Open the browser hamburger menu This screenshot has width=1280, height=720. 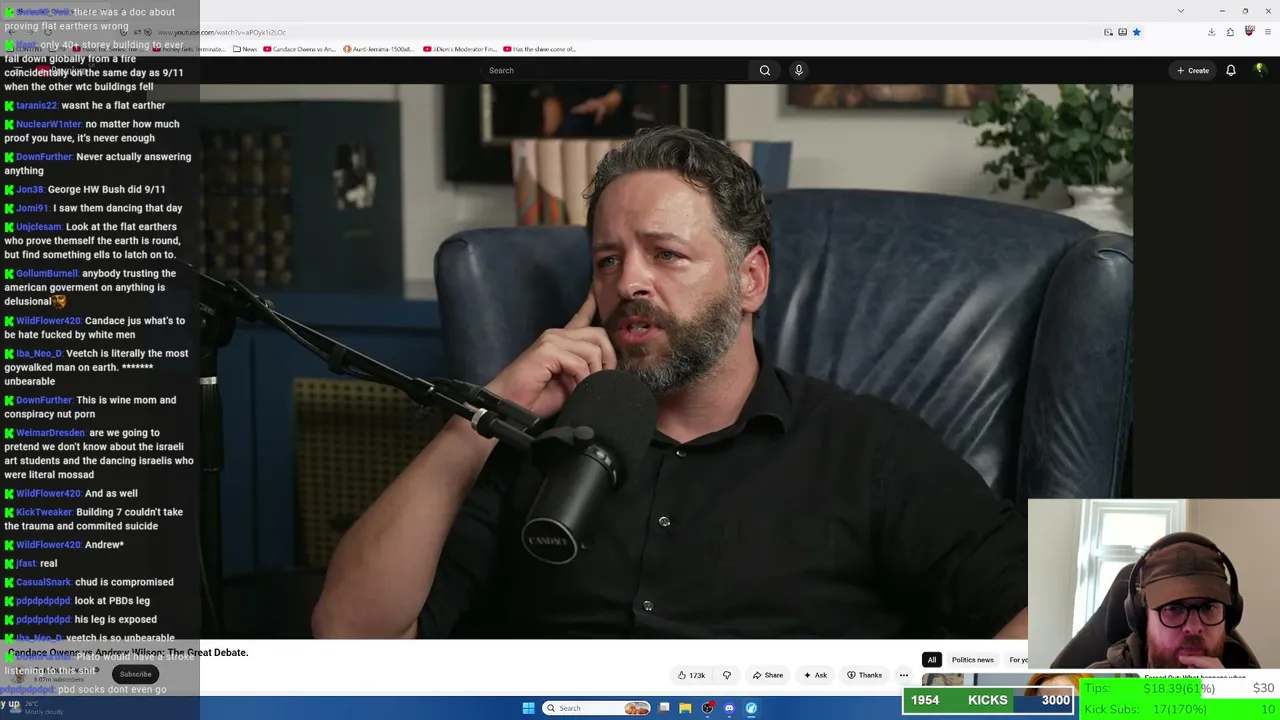click(1267, 32)
